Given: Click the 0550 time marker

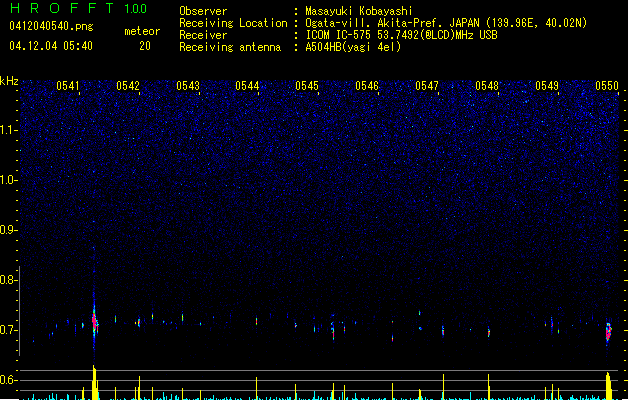Looking at the screenshot, I should pos(607,86).
